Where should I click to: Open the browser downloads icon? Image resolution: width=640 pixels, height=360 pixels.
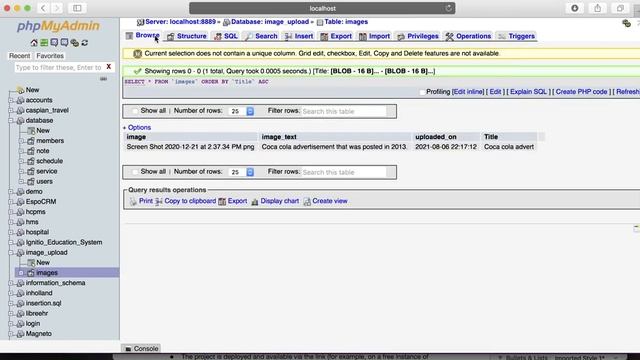[x=575, y=8]
